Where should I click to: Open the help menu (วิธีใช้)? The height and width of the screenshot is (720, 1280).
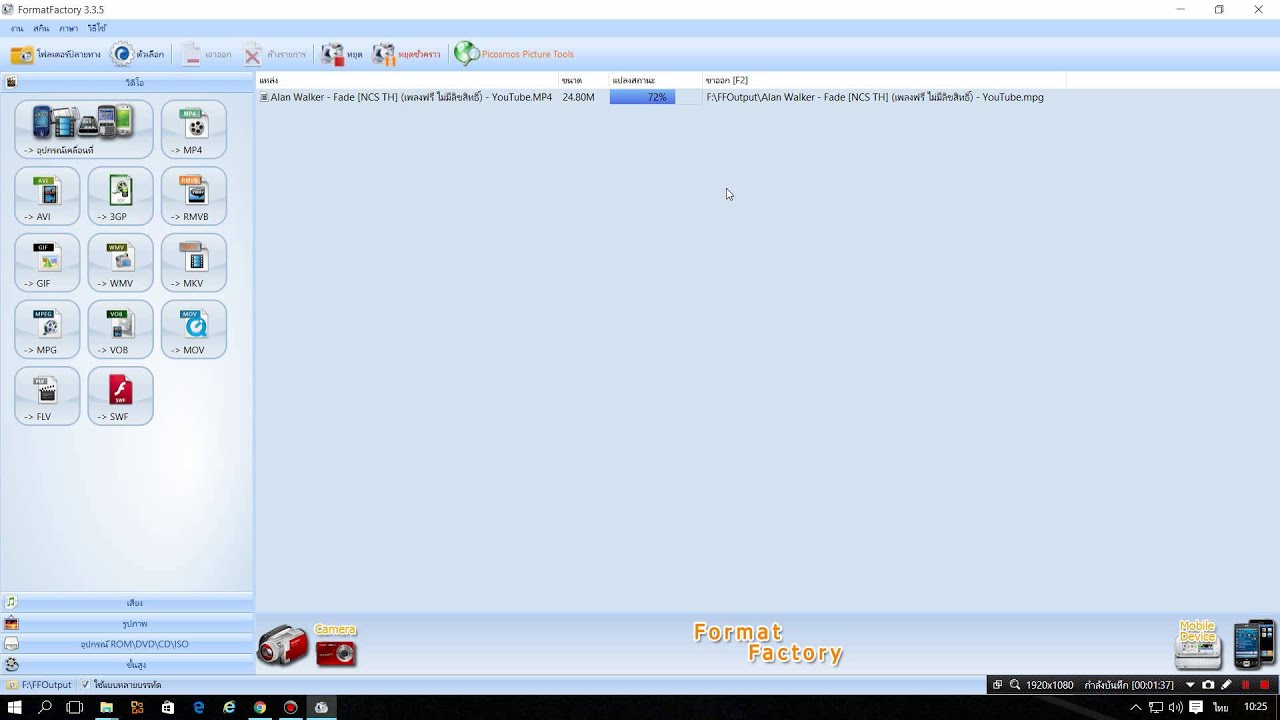point(97,29)
